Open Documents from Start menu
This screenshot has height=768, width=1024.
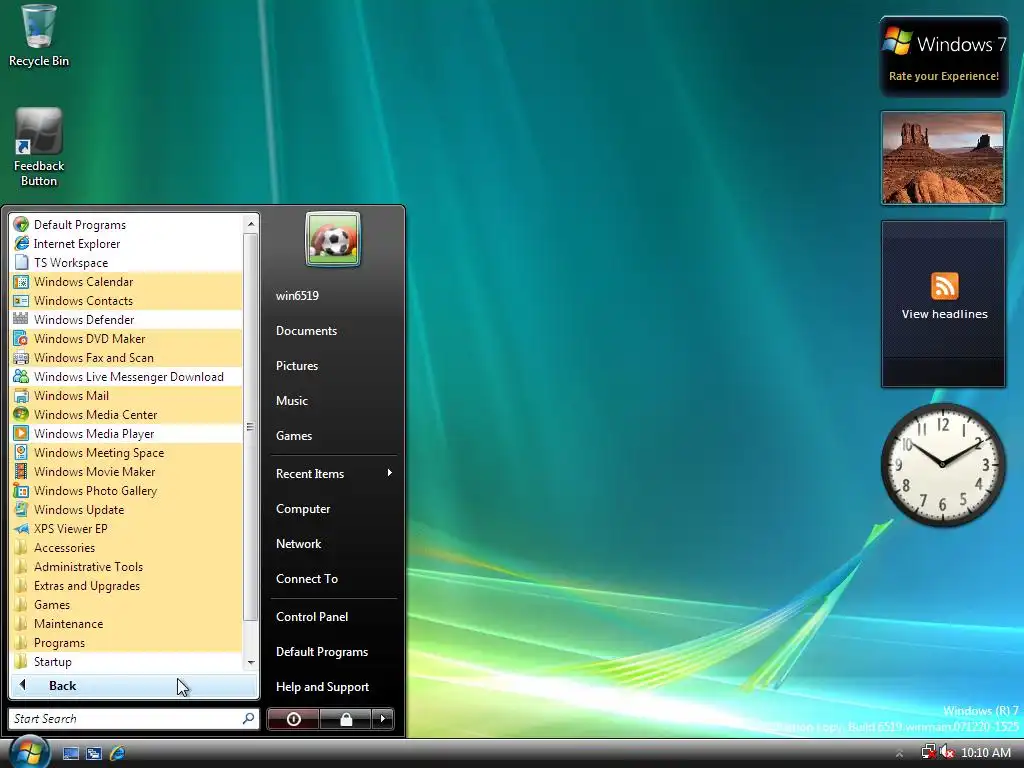coord(334,330)
